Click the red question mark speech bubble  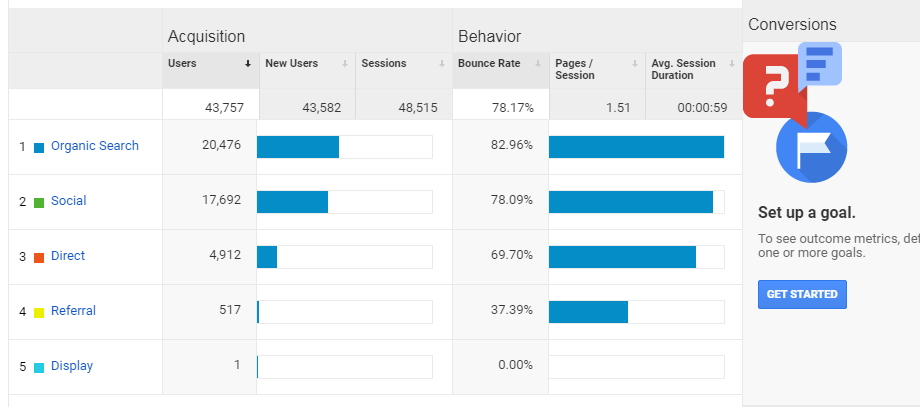771,87
